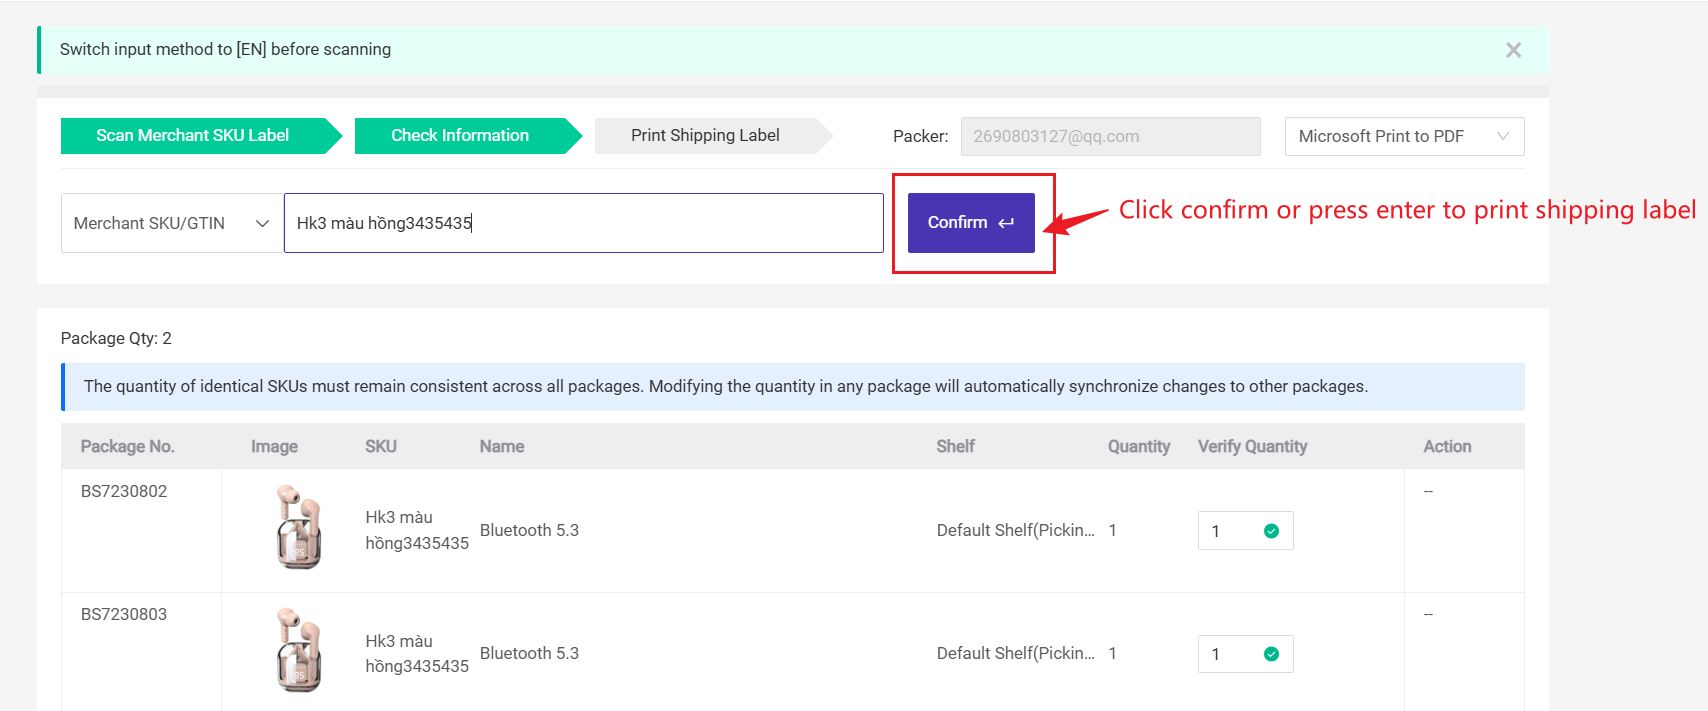Click verify quantity field for BS7230802
The height and width of the screenshot is (711, 1708).
pos(1245,531)
